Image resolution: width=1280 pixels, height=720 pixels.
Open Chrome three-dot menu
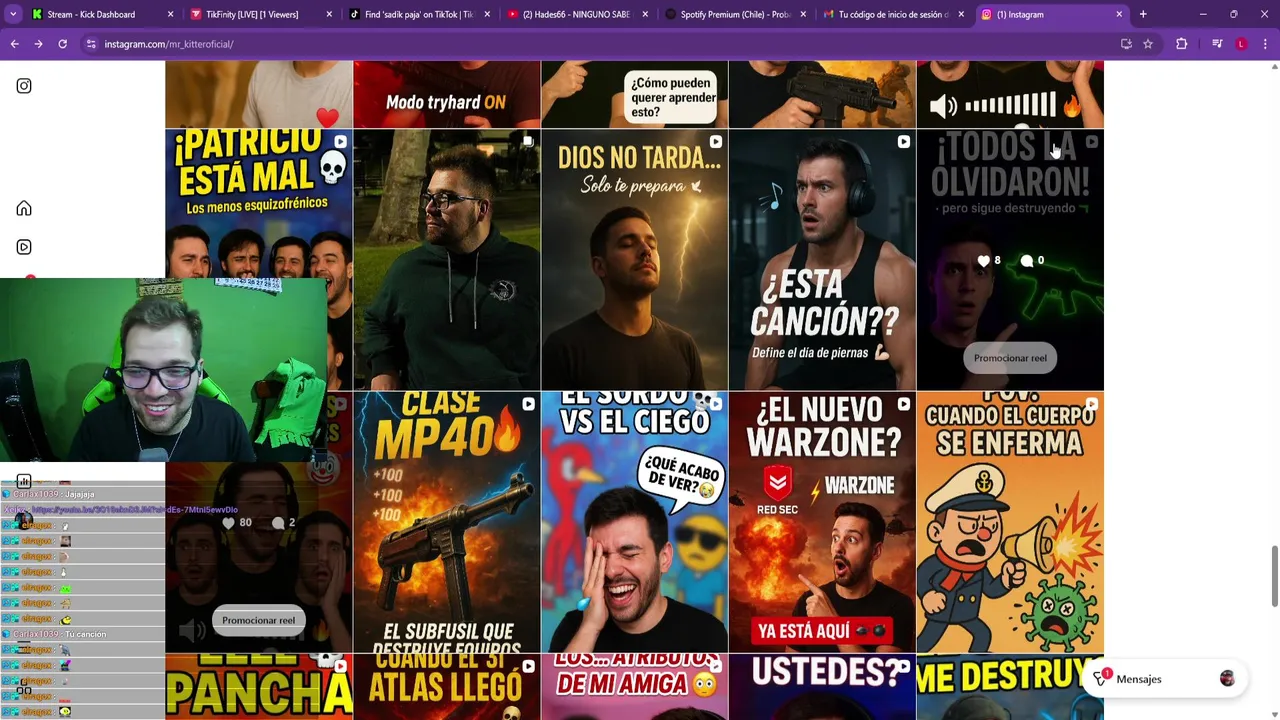pos(1265,44)
